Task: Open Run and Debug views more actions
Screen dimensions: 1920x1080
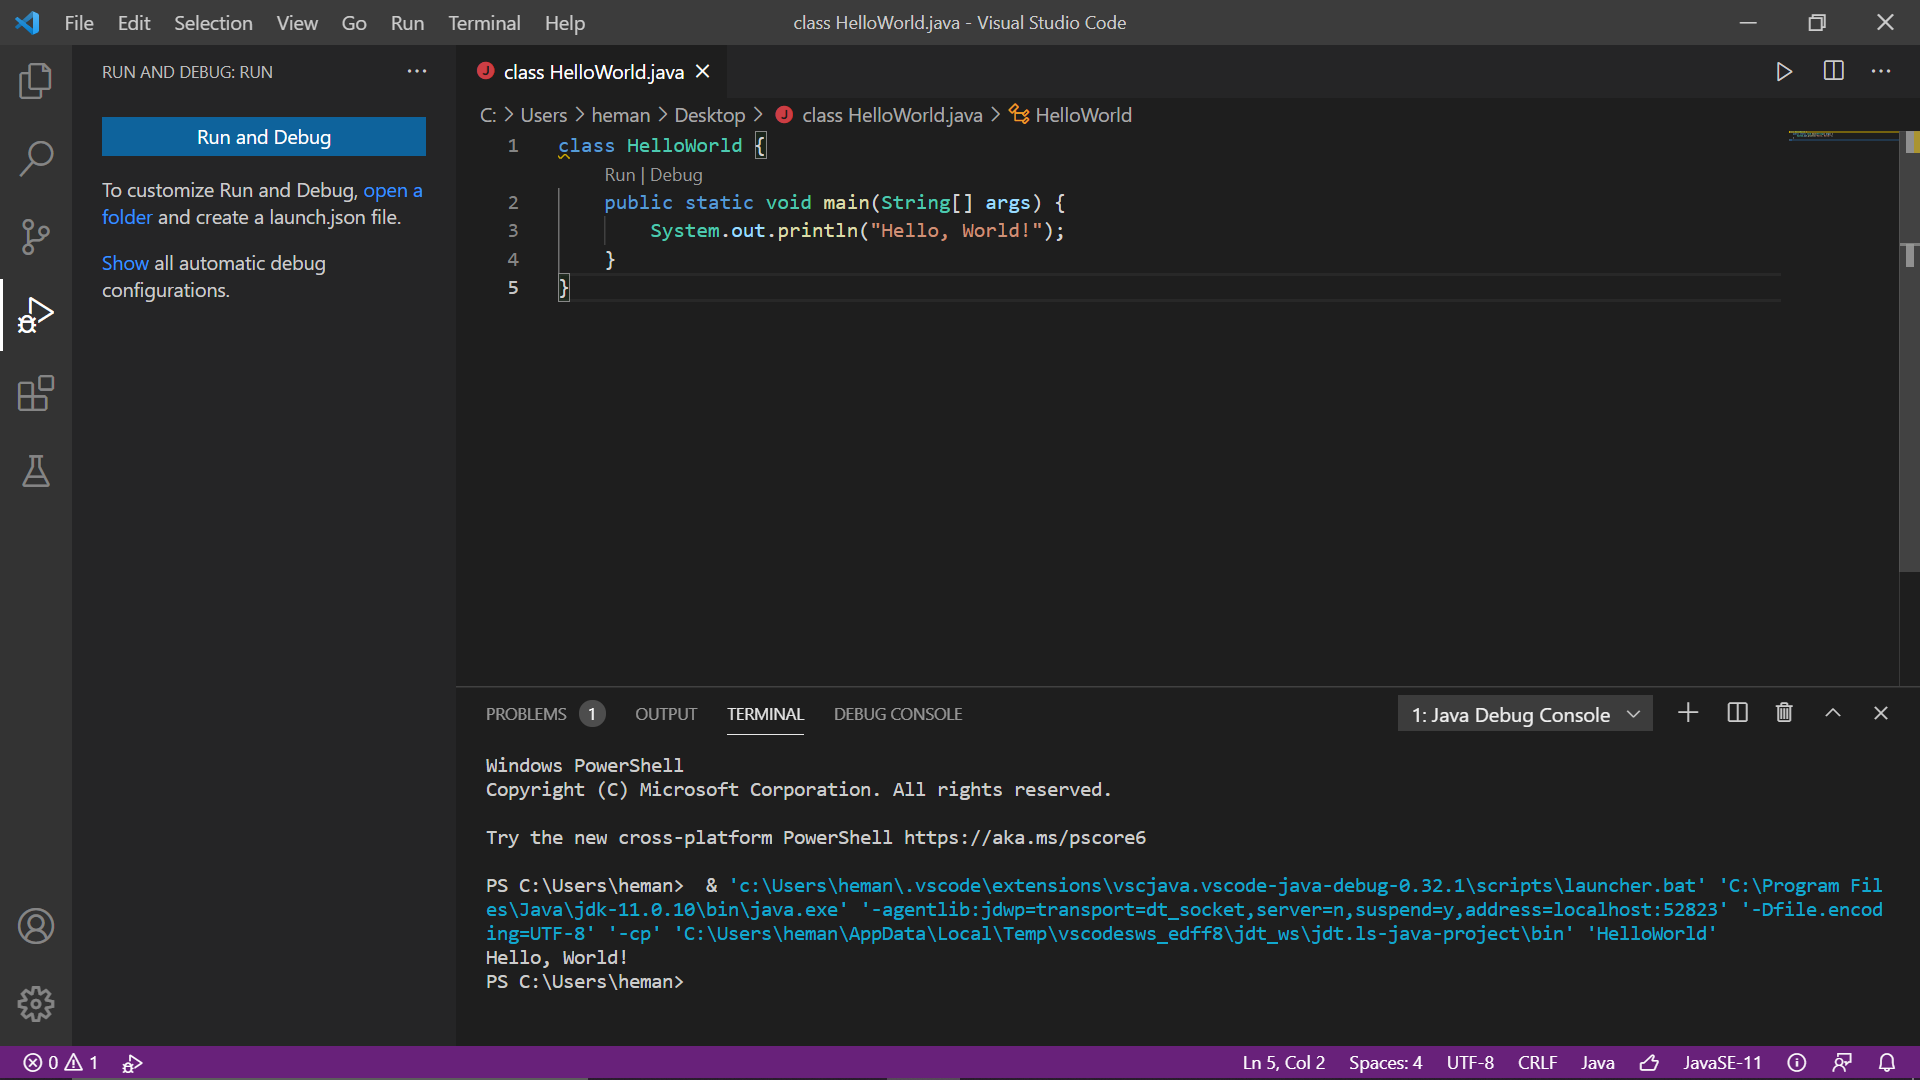Action: (x=417, y=72)
